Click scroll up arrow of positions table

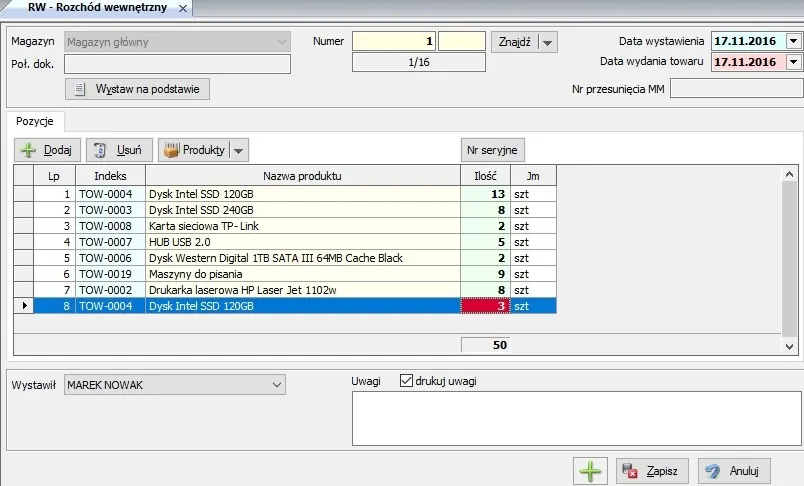(x=790, y=175)
